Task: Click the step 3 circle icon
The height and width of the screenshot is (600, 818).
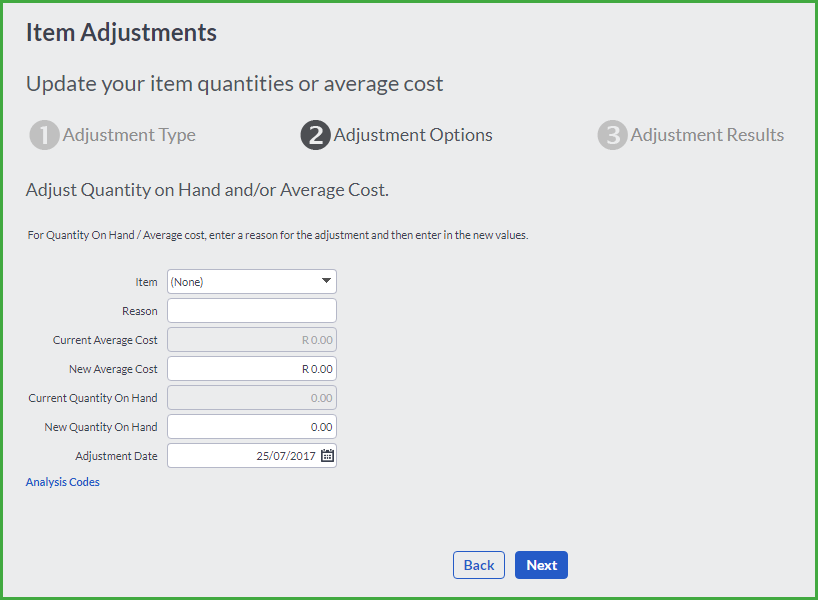Action: click(612, 135)
